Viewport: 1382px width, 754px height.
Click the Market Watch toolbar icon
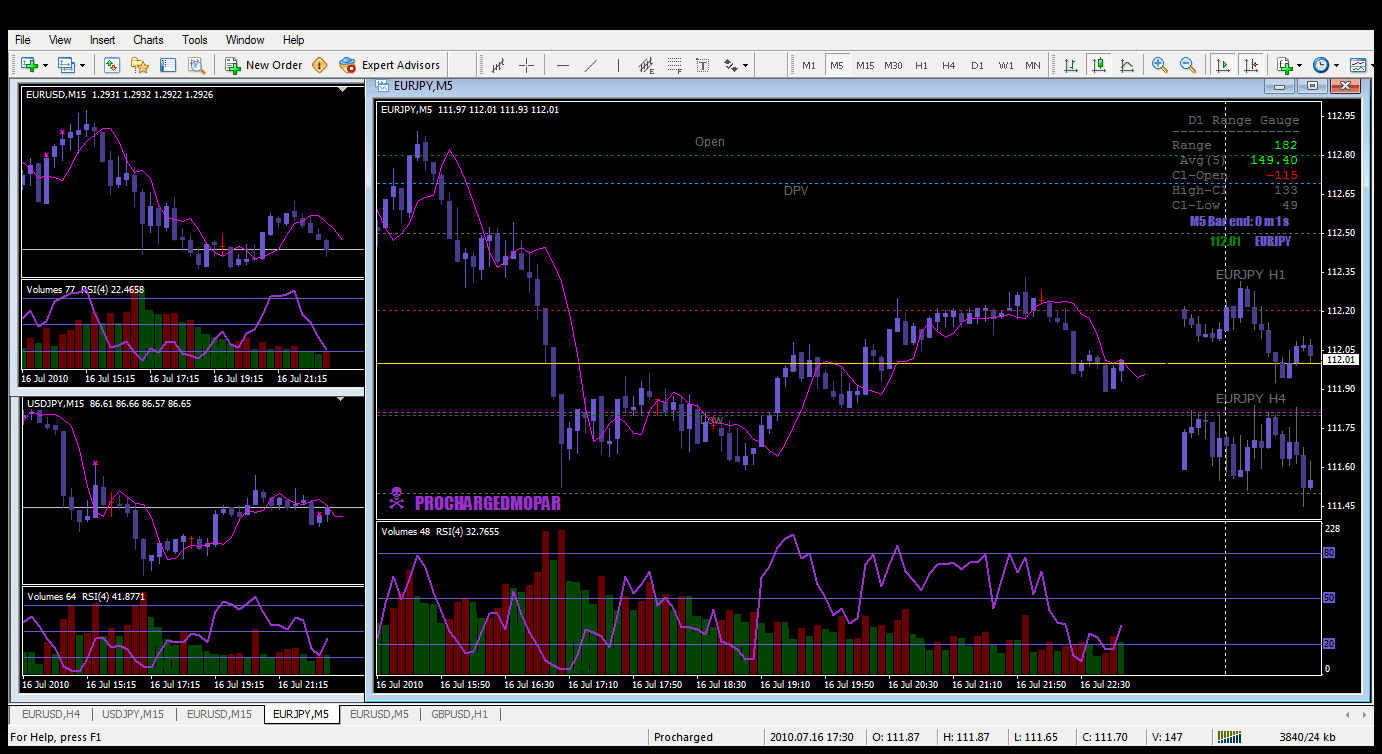pyautogui.click(x=111, y=65)
